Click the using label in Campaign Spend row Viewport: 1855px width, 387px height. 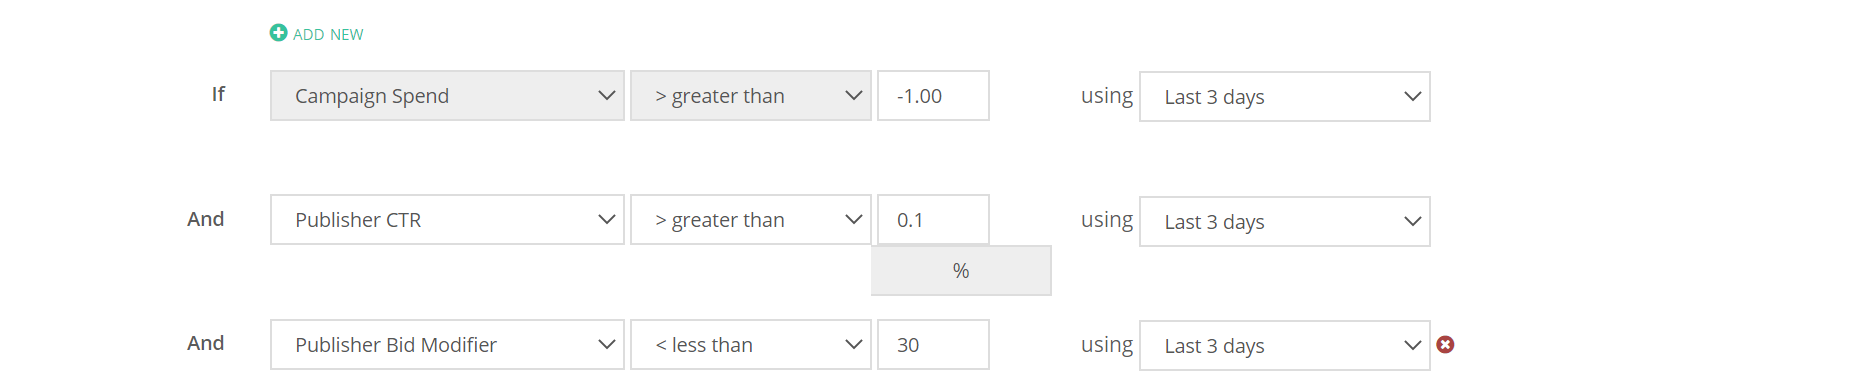pyautogui.click(x=1107, y=96)
